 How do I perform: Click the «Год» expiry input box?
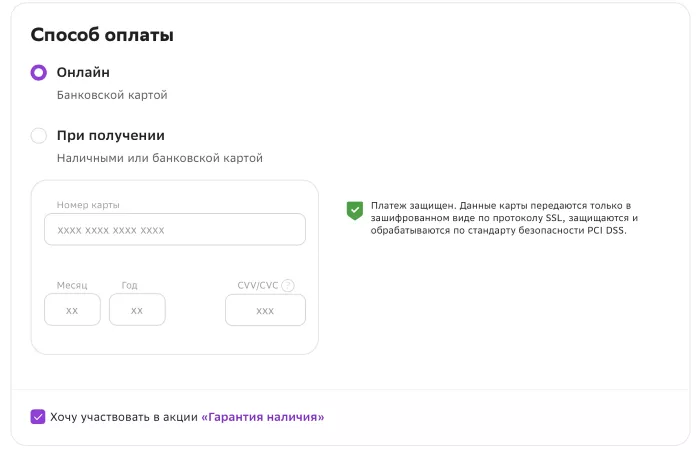pyautogui.click(x=137, y=310)
